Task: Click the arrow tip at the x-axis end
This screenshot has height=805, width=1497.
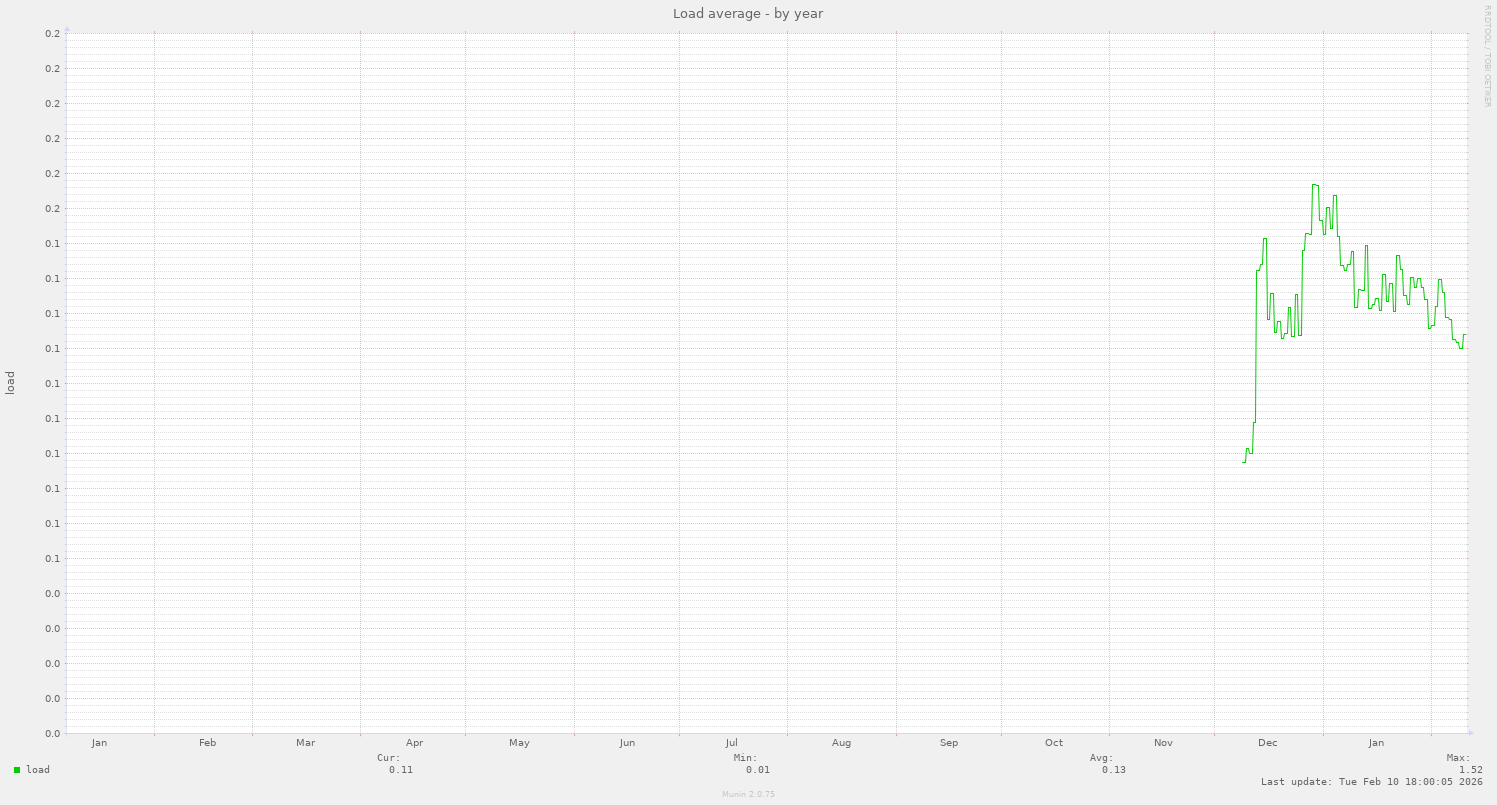Action: click(x=1469, y=733)
